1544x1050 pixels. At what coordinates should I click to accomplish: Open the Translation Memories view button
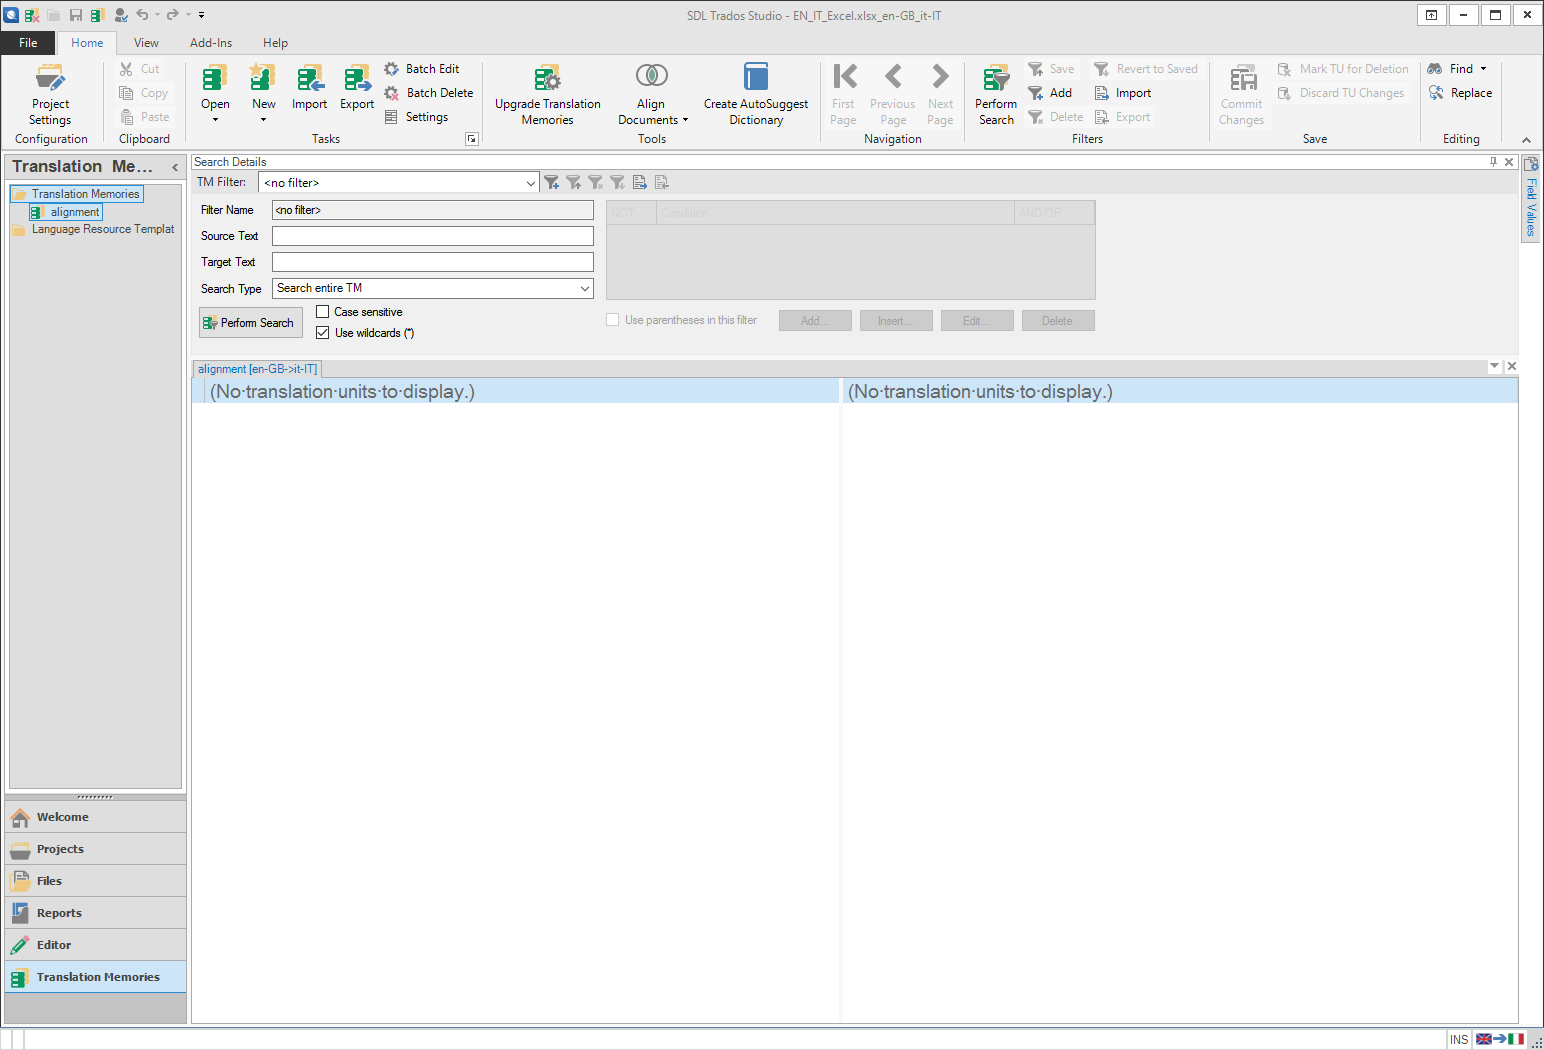coord(95,977)
